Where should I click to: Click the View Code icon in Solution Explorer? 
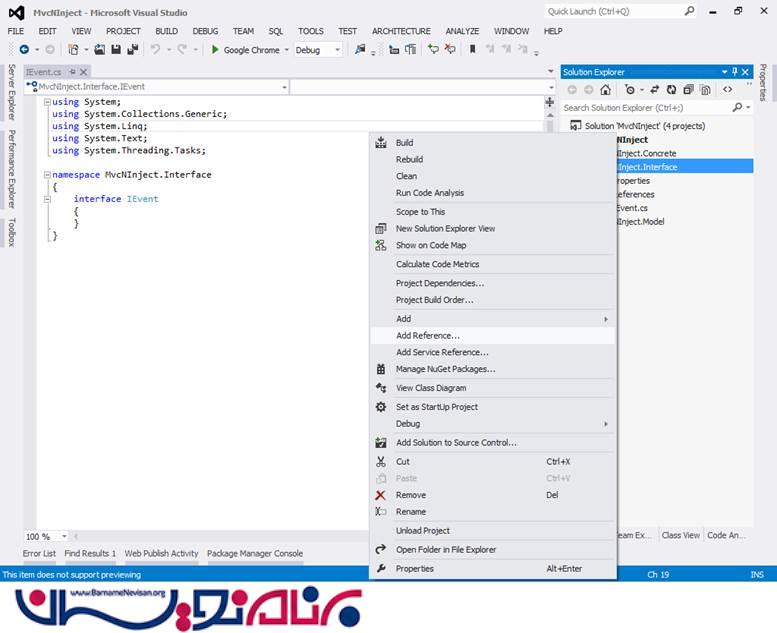tap(727, 90)
